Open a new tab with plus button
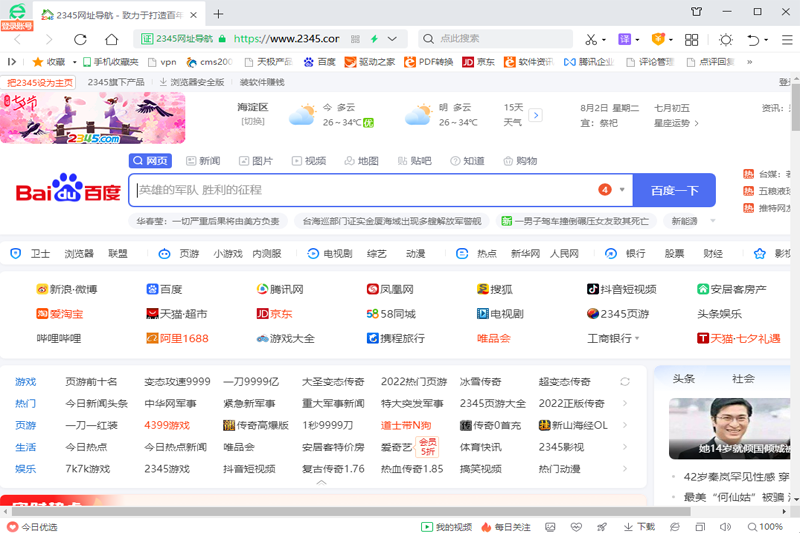The width and height of the screenshot is (800, 533). 218,14
